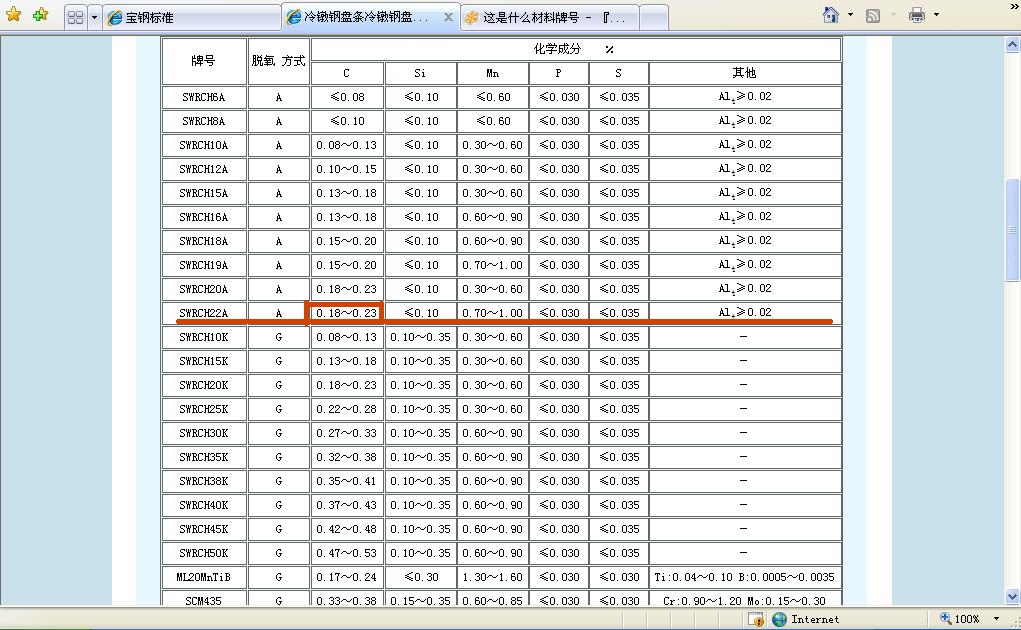
Task: Click the SWRCH45K grade cell
Action: point(204,529)
